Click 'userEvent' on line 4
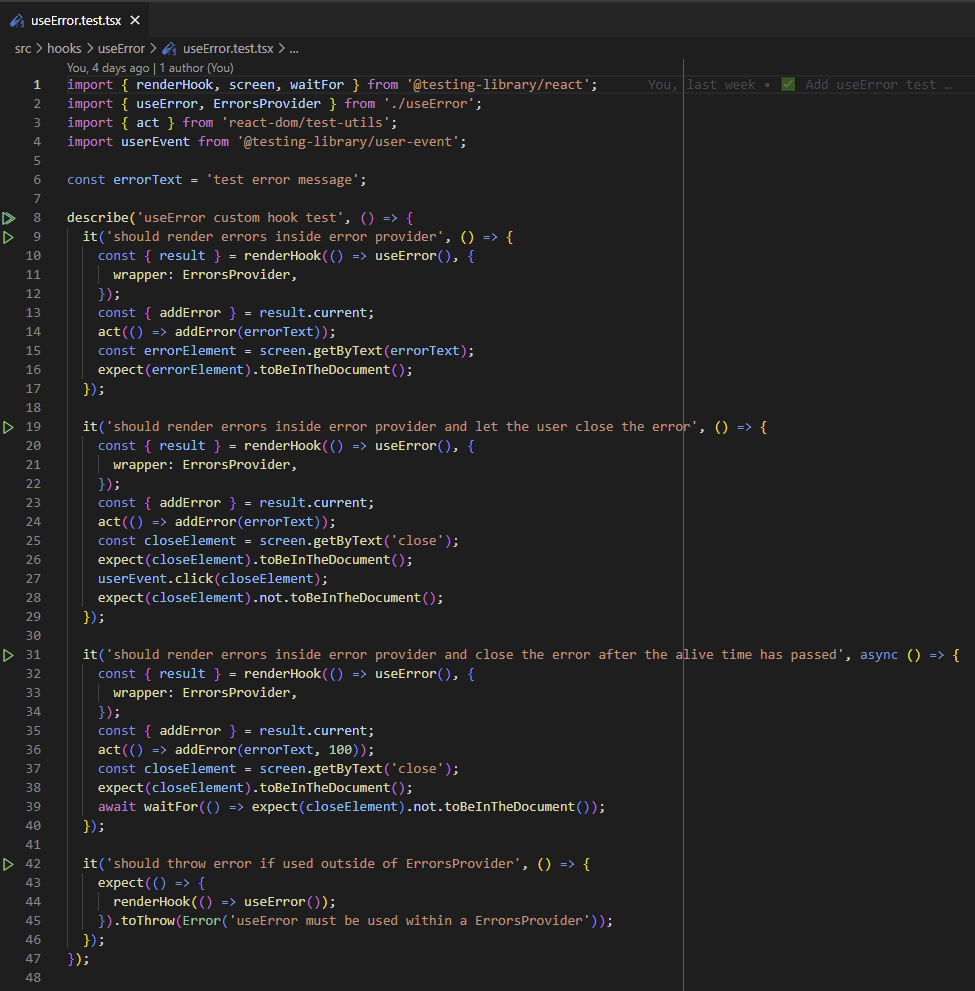The image size is (975, 991). (x=155, y=142)
